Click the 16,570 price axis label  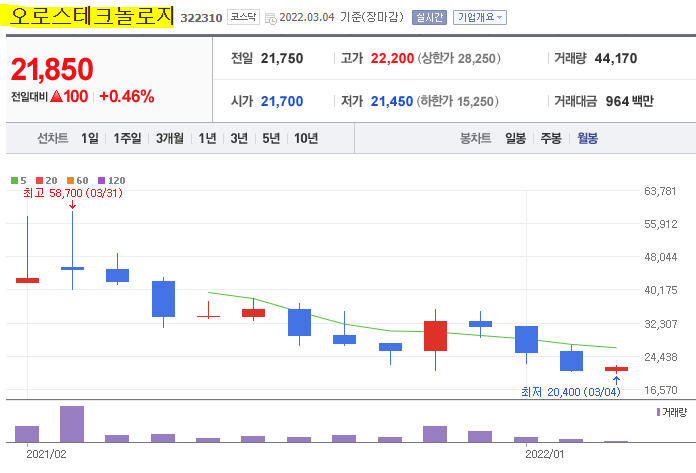click(x=660, y=390)
